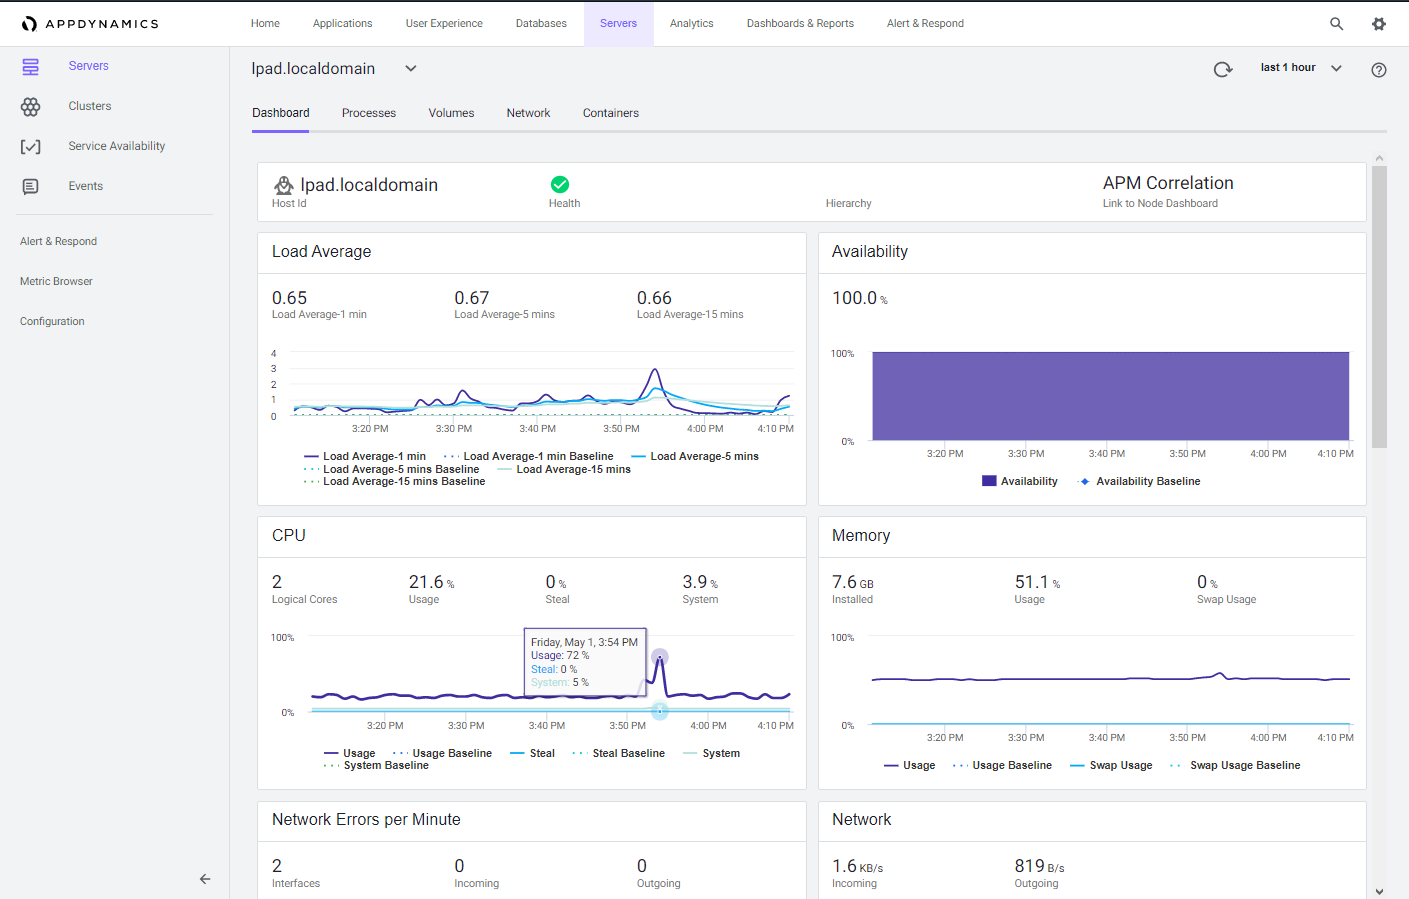Click the host icon beside Ipad.localdomain card title
The height and width of the screenshot is (899, 1409).
click(284, 185)
